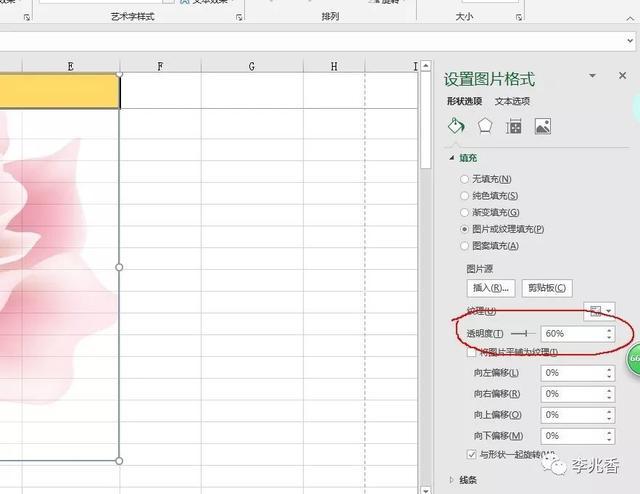This screenshot has width=640, height=494.
Task: Open the Effects pentagon tab
Action: coord(484,126)
